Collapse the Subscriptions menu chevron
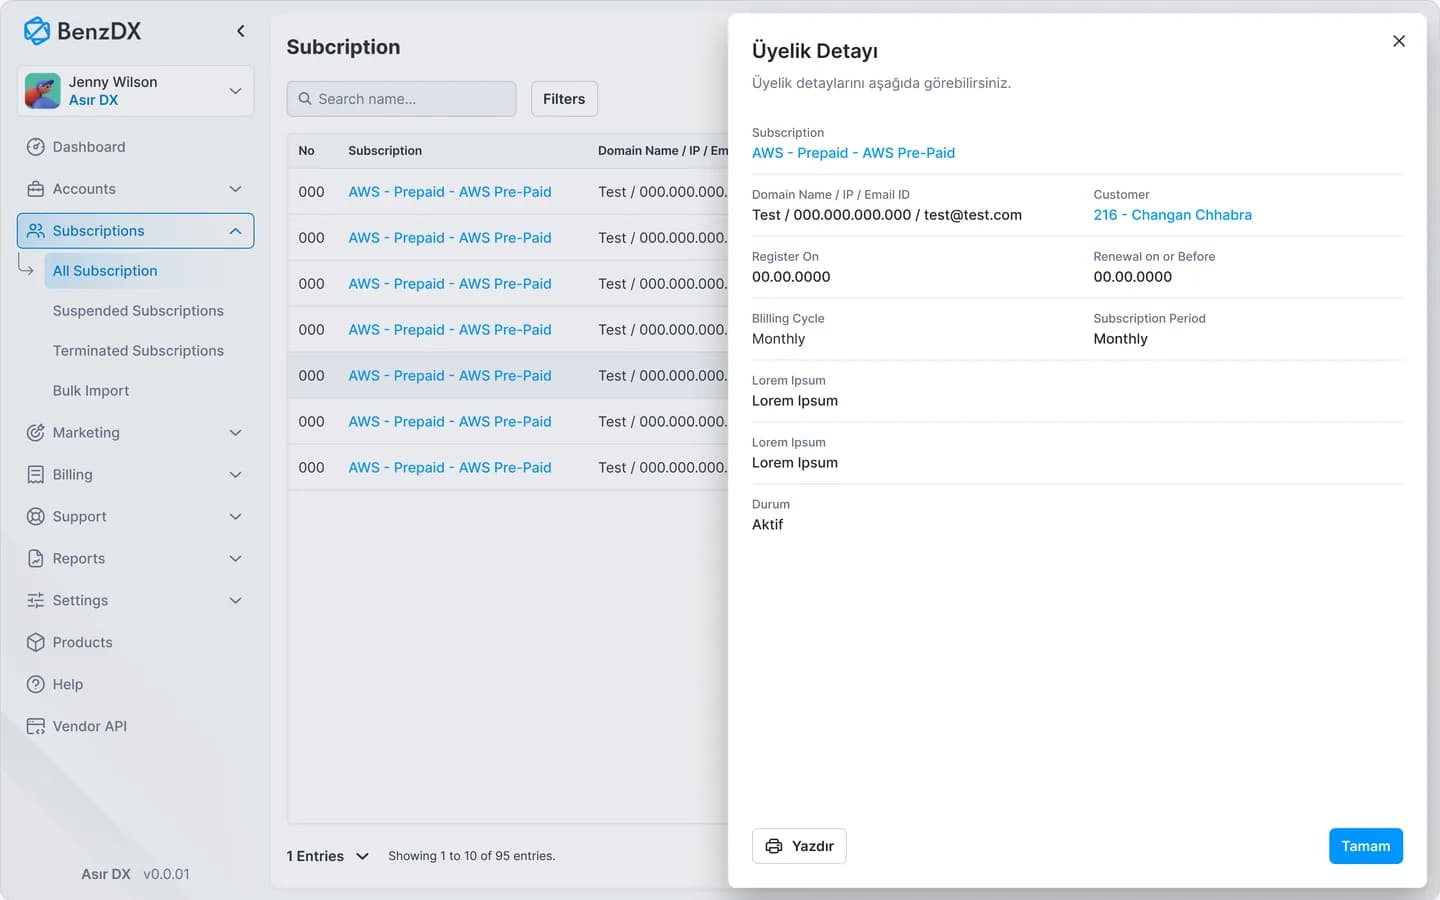The height and width of the screenshot is (900, 1440). [x=235, y=231]
